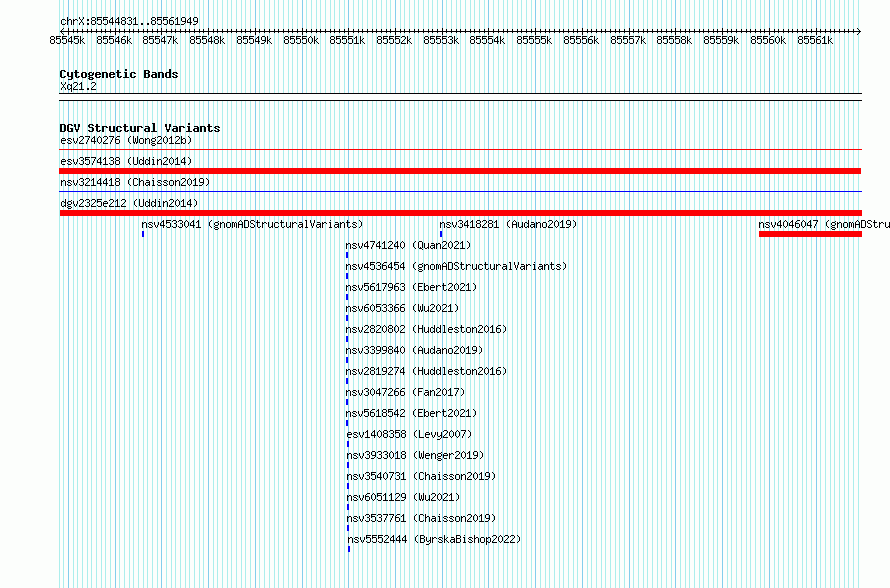Viewport: 890px width, 588px height.
Task: Open nsv6051129 (Wu2021) variant
Action: pyautogui.click(x=404, y=497)
